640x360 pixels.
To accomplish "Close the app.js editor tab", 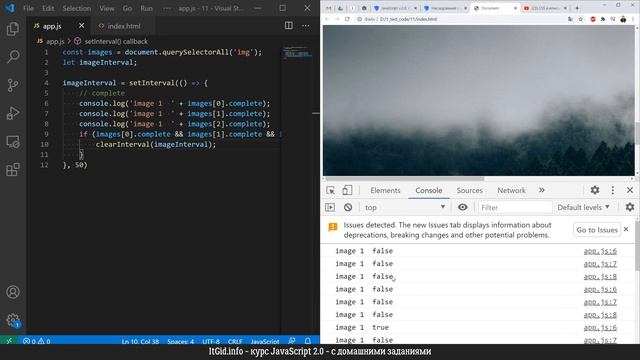I will pyautogui.click(x=81, y=25).
